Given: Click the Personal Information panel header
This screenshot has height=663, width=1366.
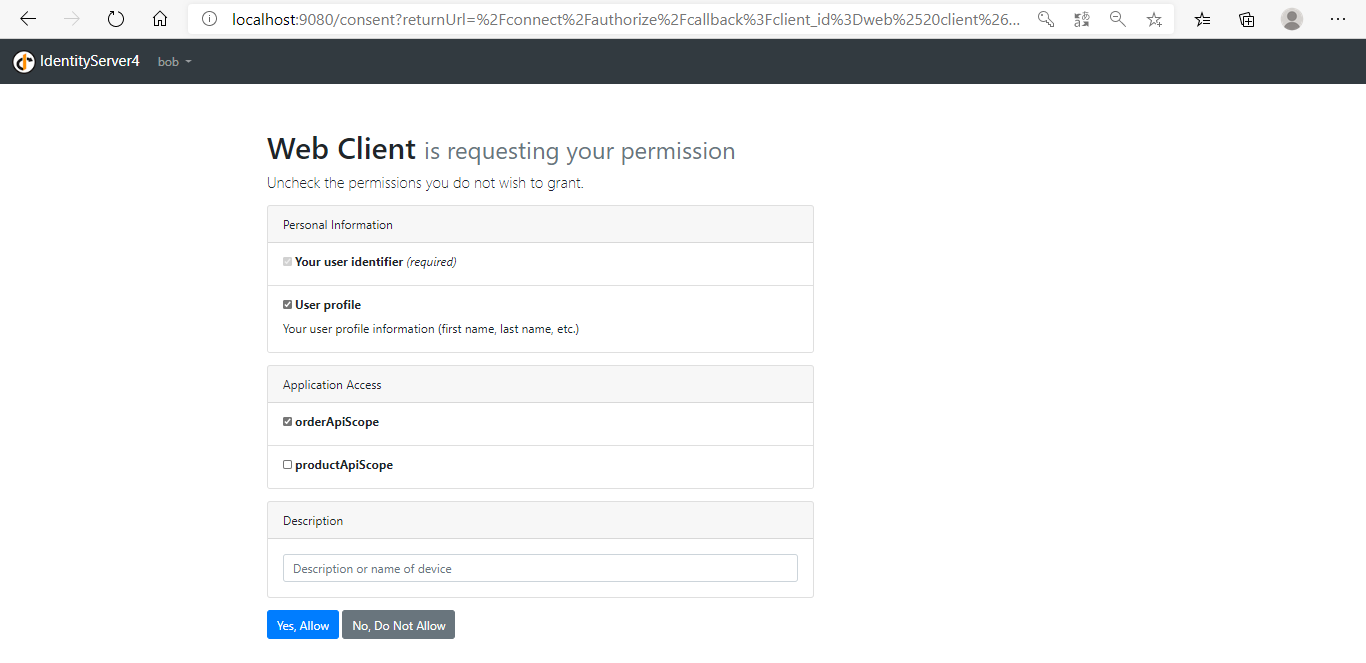Looking at the screenshot, I should pyautogui.click(x=540, y=225).
